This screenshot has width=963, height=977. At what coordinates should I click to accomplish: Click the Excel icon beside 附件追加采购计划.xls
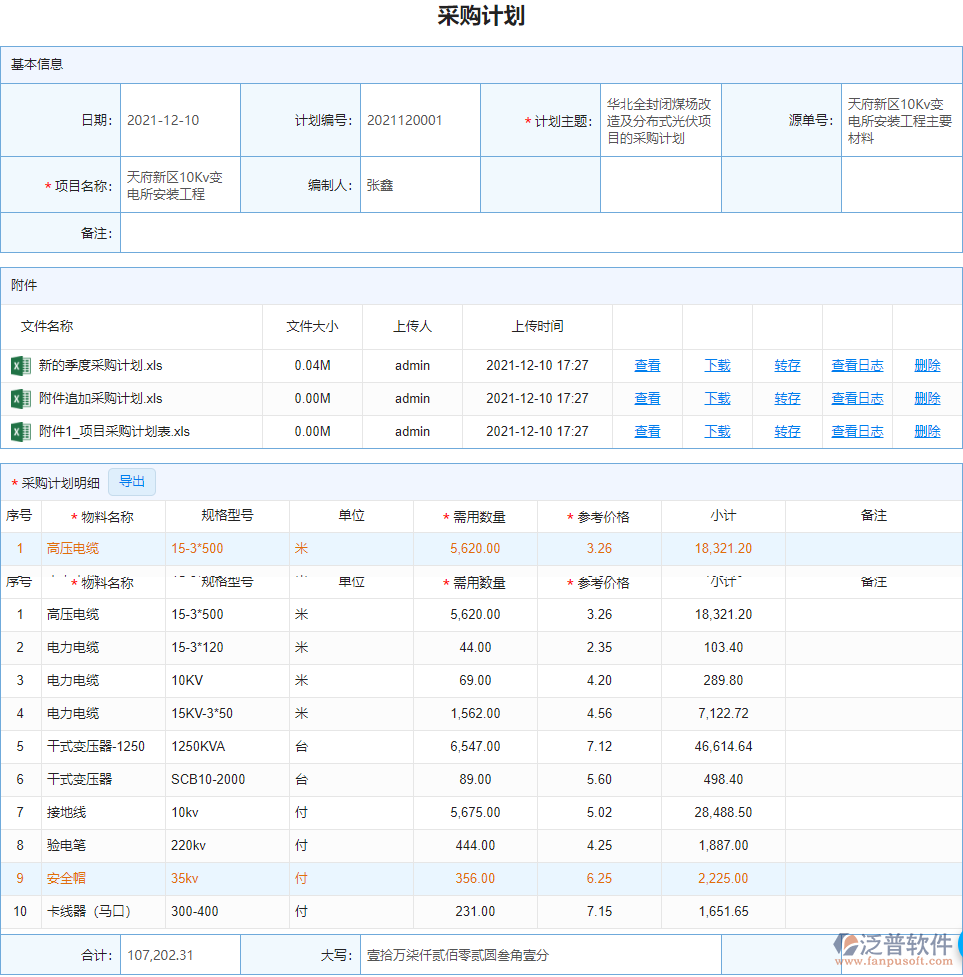[20, 398]
